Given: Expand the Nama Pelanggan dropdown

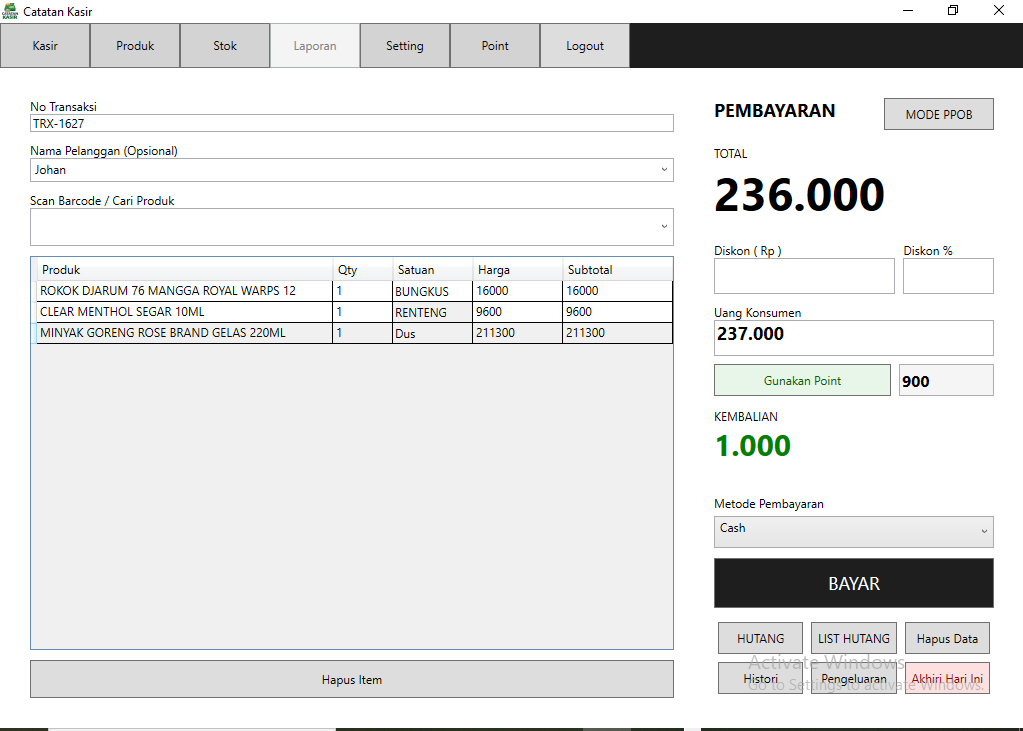Looking at the screenshot, I should coord(664,170).
